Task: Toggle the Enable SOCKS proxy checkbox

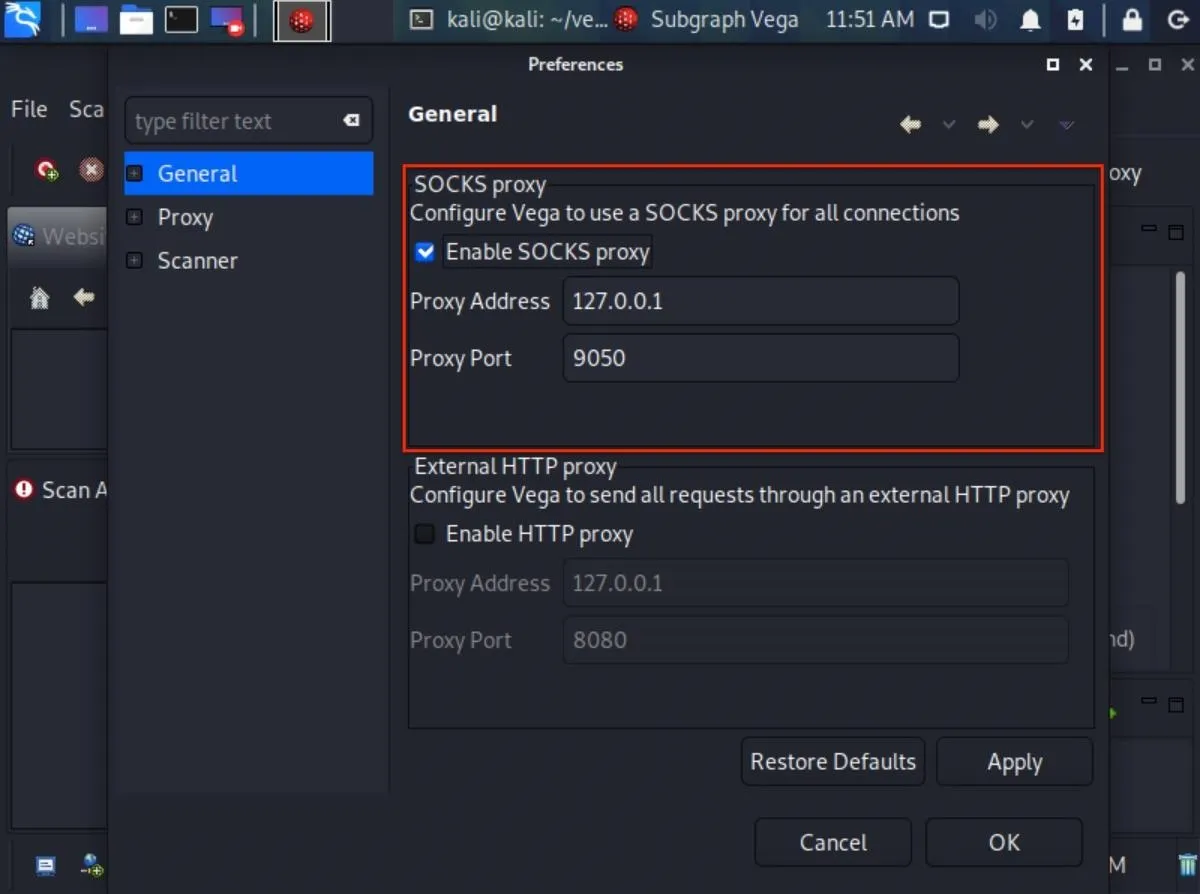Action: click(425, 252)
